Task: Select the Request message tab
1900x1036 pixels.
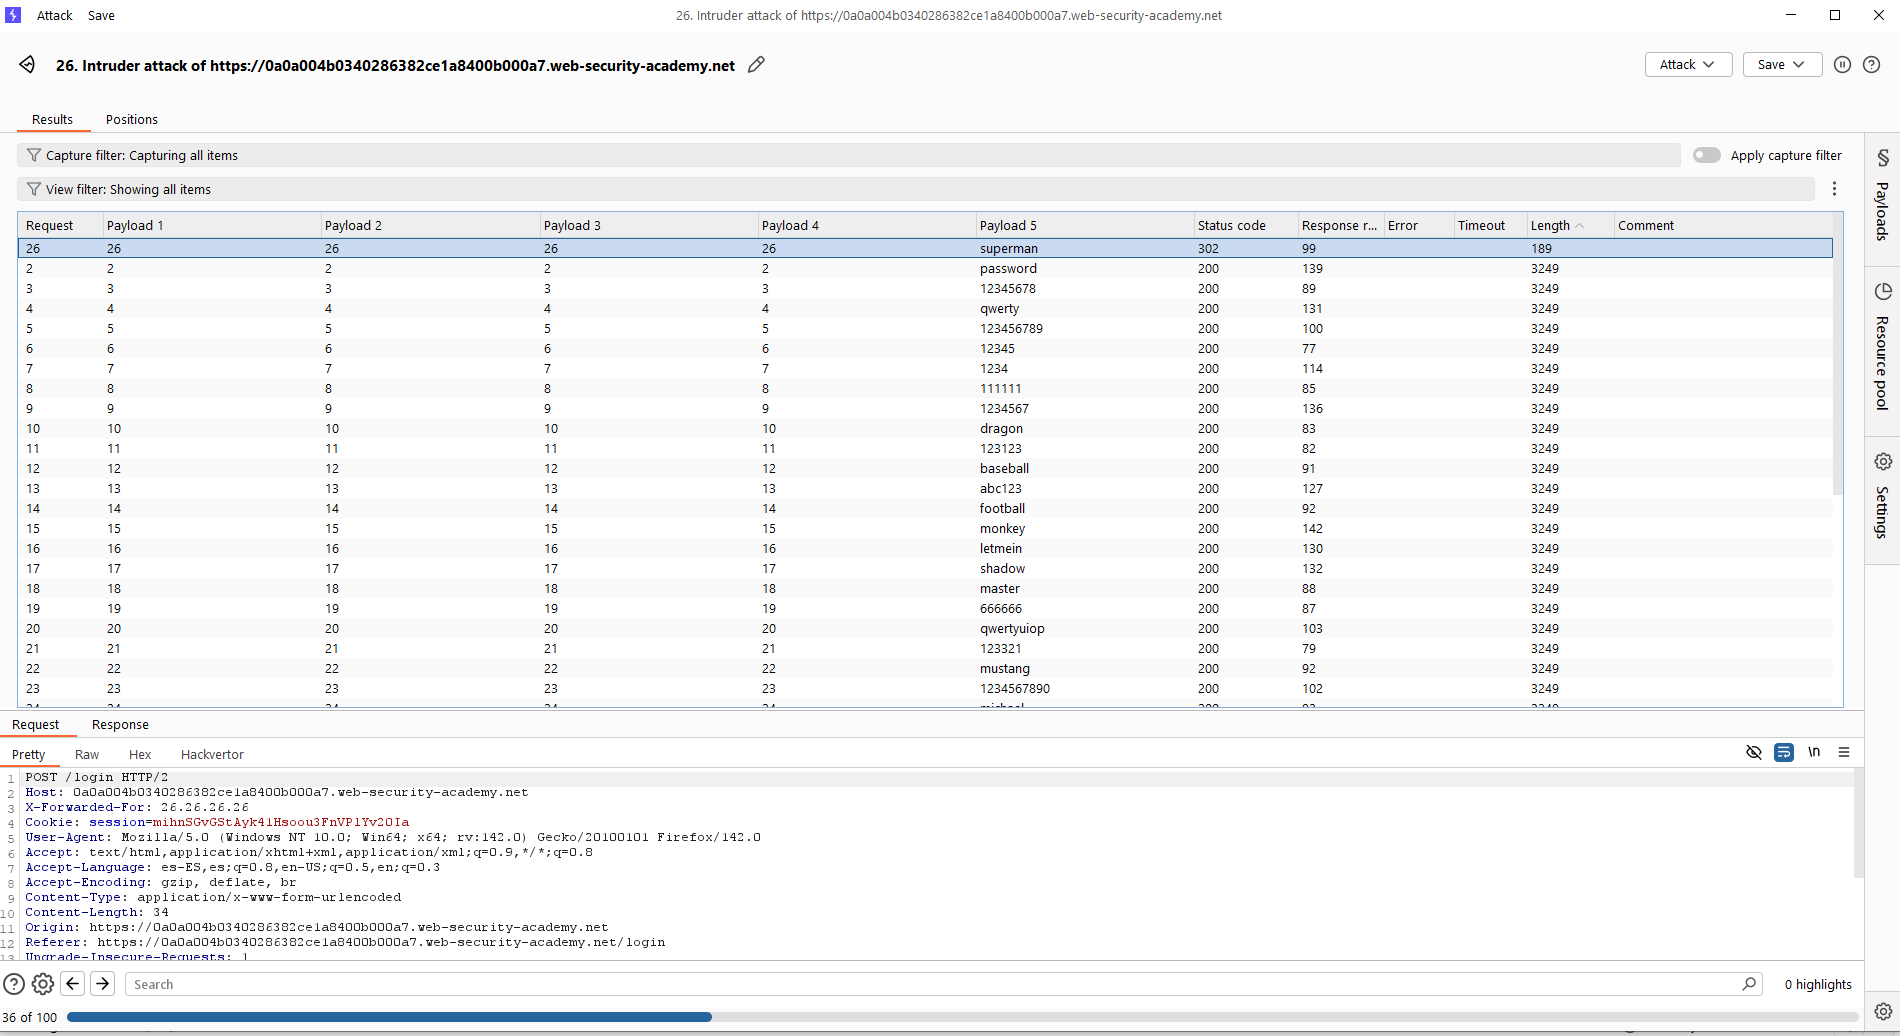Action: (36, 724)
